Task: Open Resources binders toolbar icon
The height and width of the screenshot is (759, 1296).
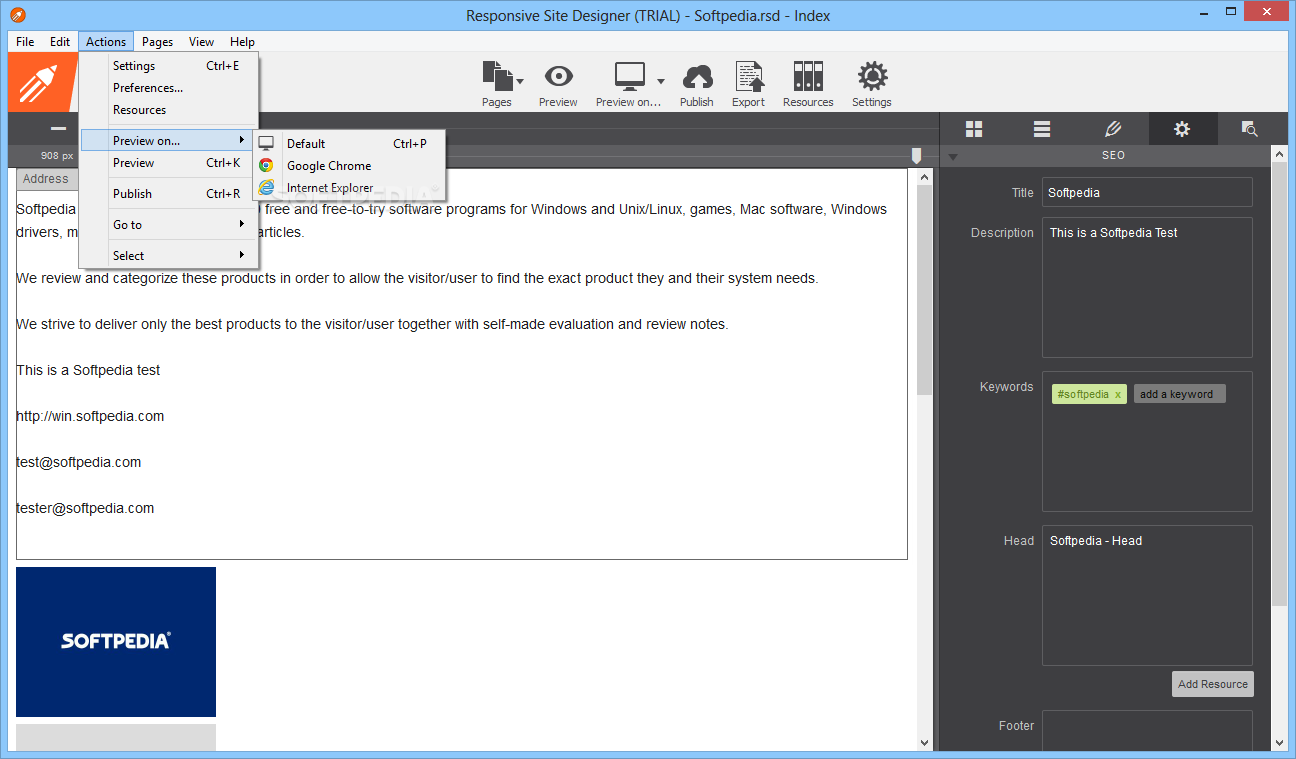Action: [808, 76]
